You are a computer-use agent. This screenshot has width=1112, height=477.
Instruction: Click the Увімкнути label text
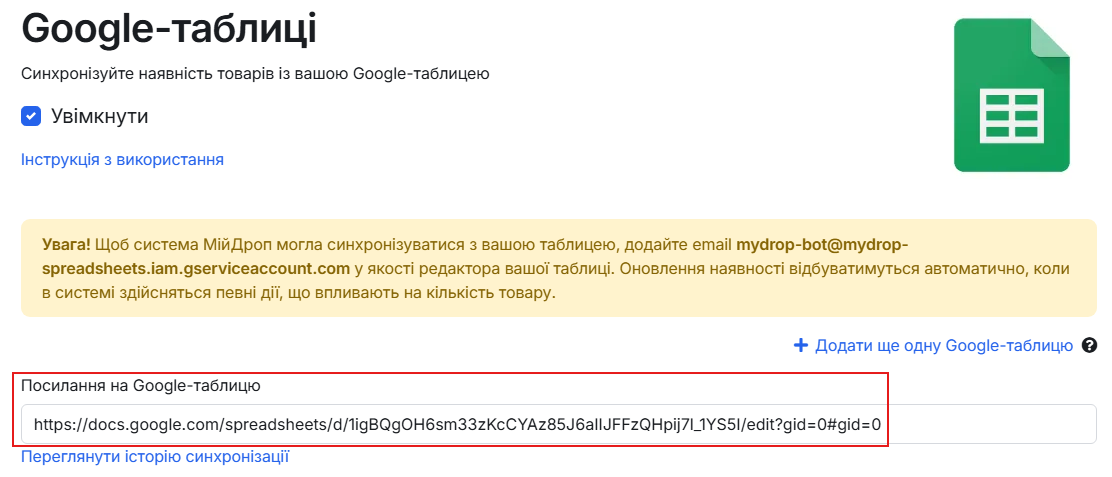(99, 116)
